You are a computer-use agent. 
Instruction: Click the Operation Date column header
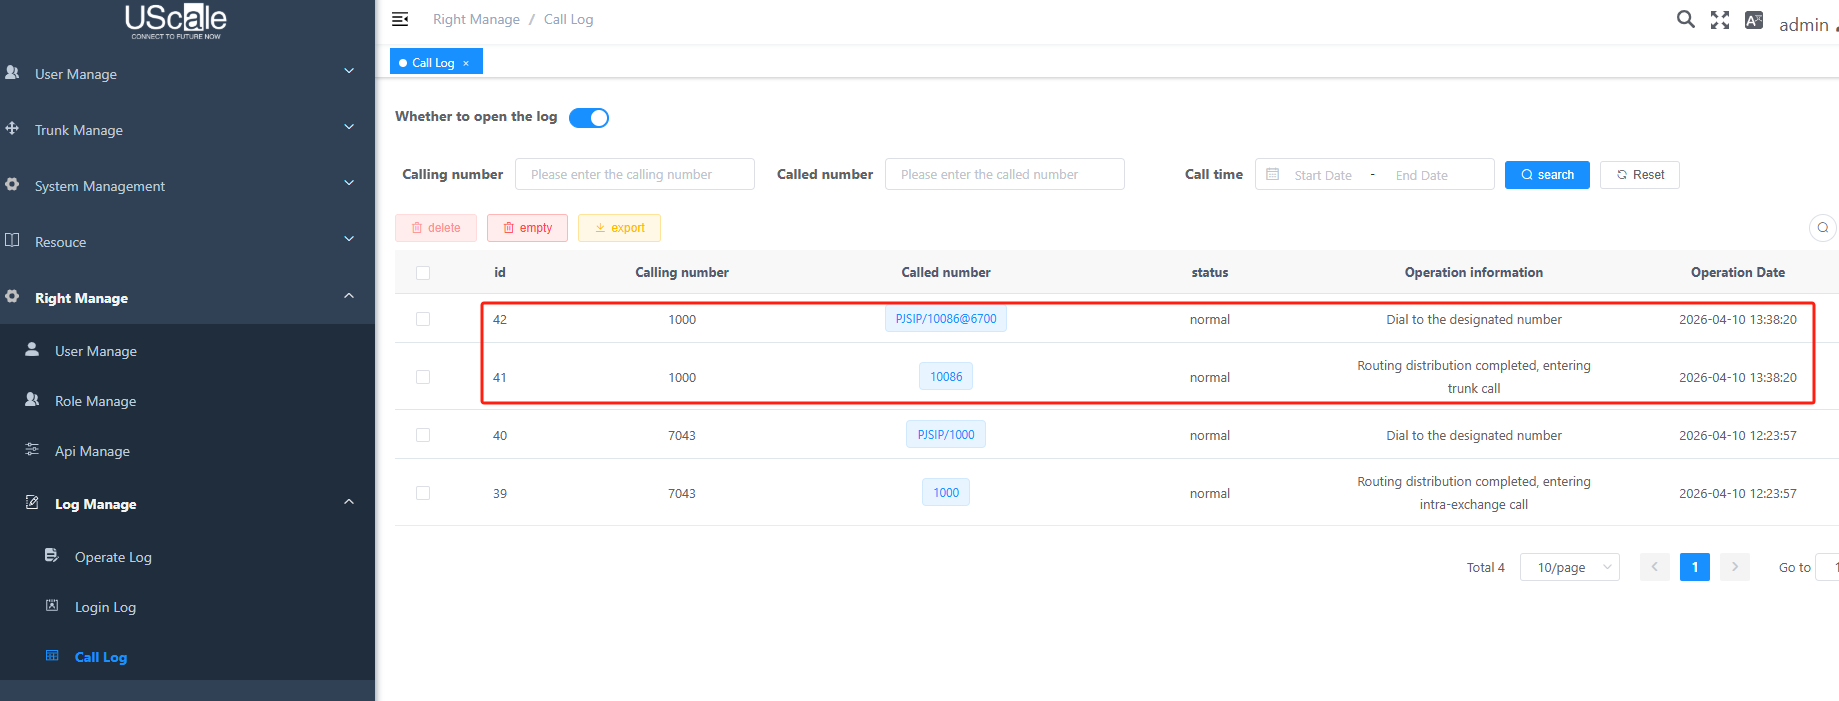1738,272
